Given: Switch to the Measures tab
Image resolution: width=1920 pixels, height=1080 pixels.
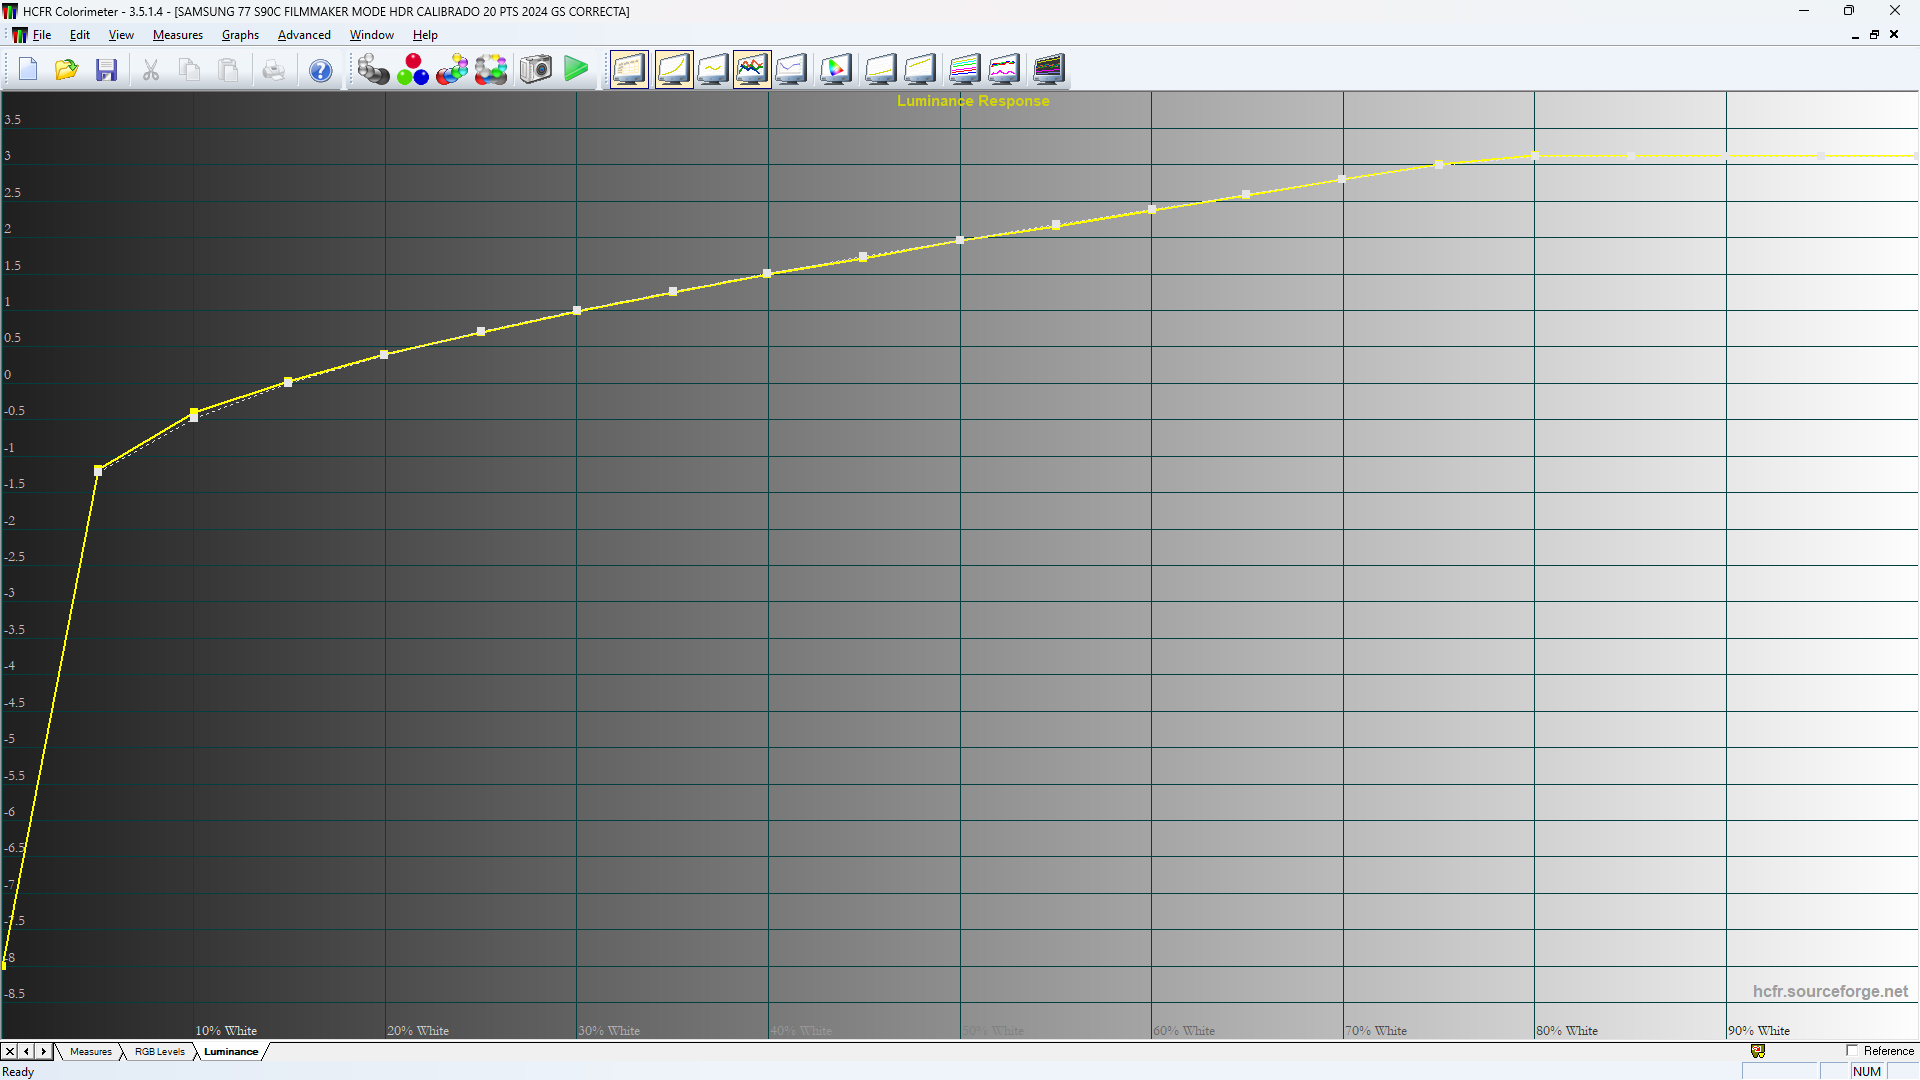Looking at the screenshot, I should point(91,1051).
